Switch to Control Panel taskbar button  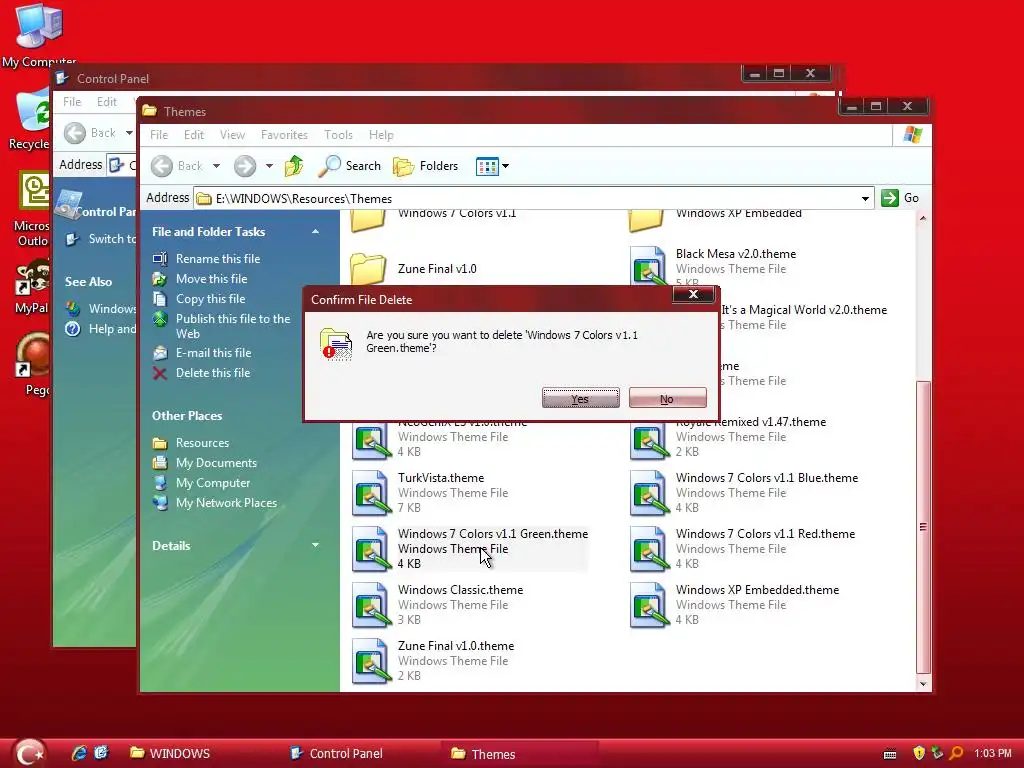point(337,754)
